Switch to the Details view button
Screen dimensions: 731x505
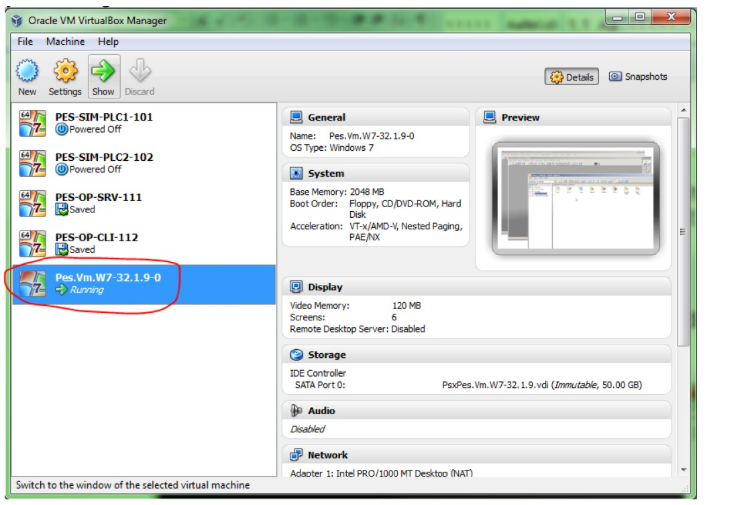pyautogui.click(x=572, y=77)
